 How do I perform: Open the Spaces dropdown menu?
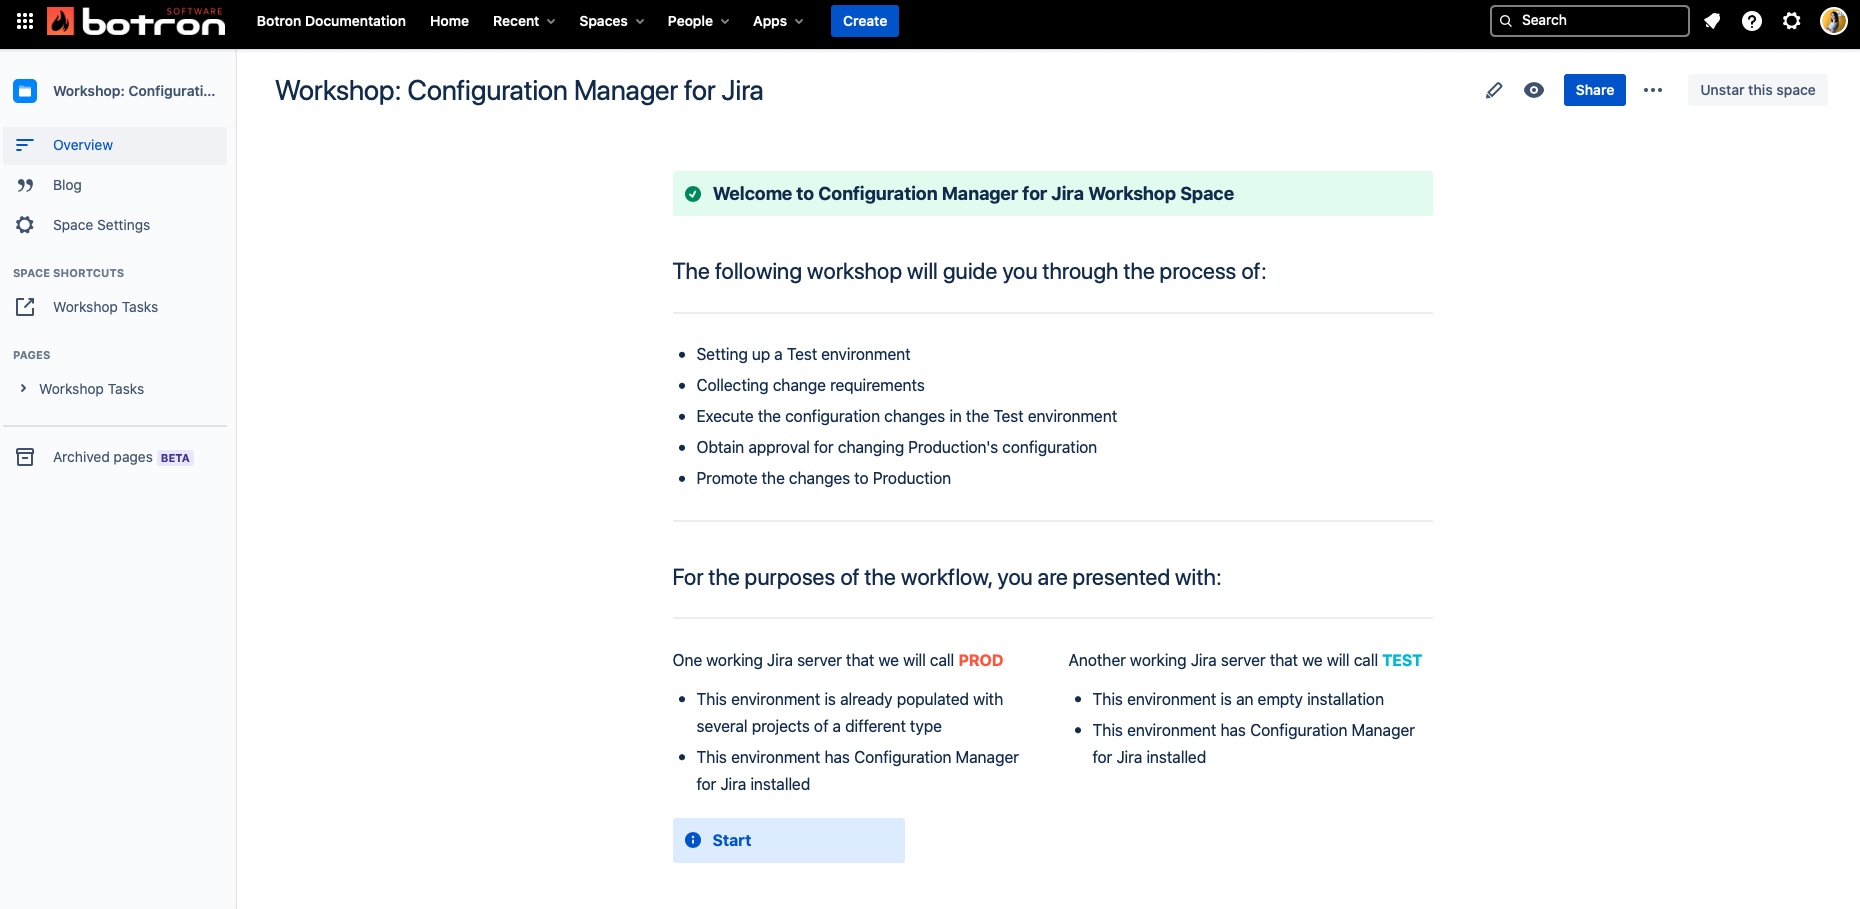tap(612, 21)
